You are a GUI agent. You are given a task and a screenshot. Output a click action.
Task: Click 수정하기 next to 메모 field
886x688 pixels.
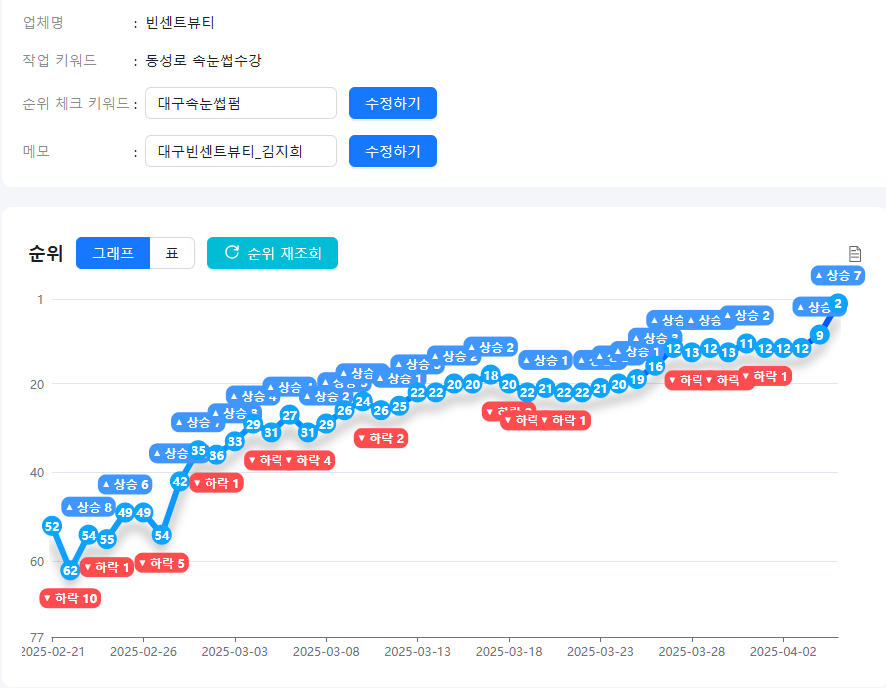point(393,151)
